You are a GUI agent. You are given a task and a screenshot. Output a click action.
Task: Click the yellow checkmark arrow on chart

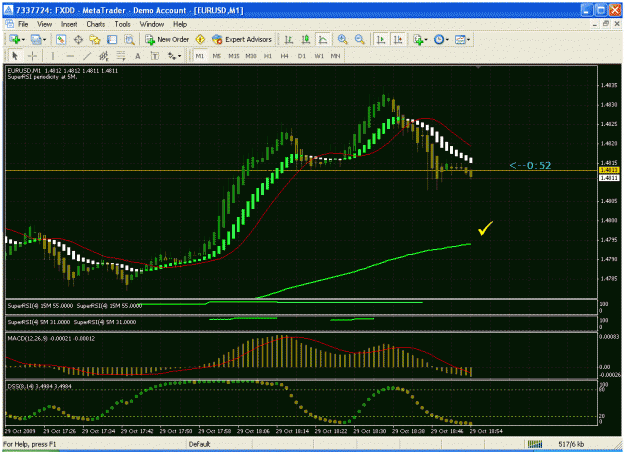[485, 228]
